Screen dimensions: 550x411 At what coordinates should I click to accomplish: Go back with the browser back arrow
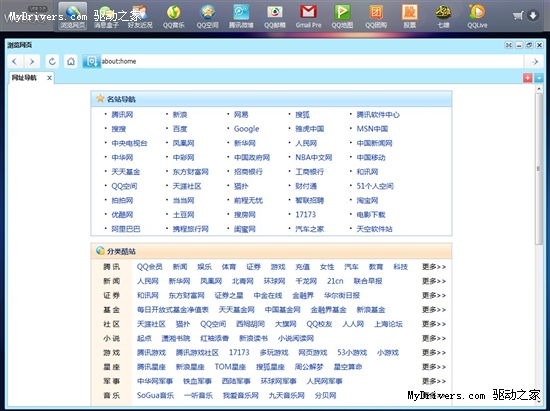[x=15, y=61]
